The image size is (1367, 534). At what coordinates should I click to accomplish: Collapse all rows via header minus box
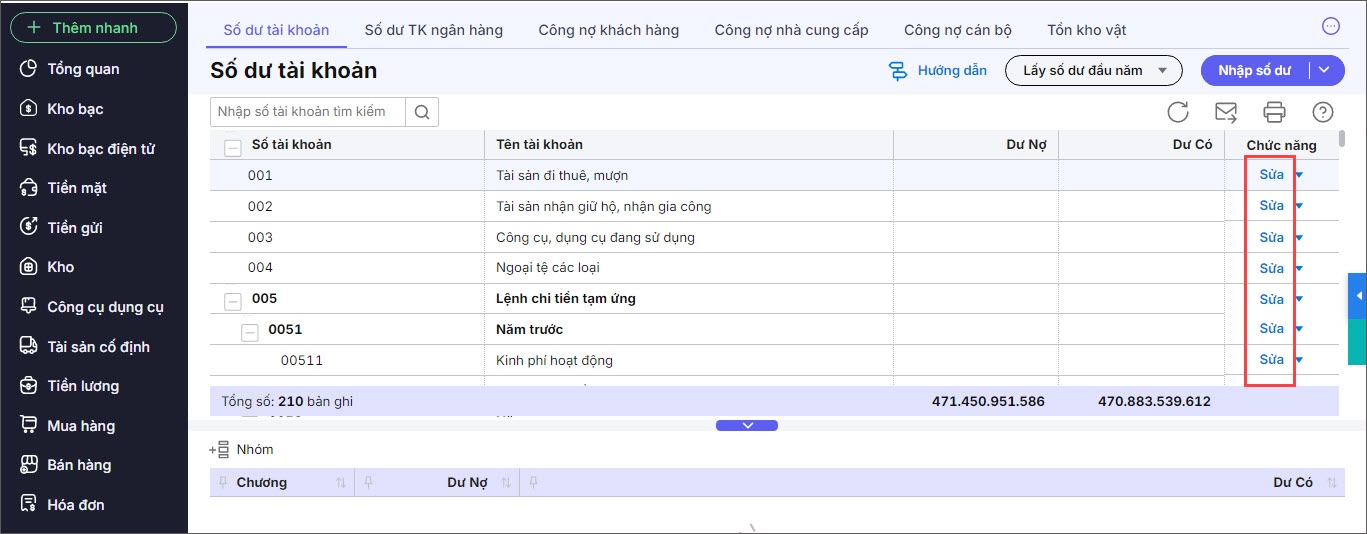[233, 147]
